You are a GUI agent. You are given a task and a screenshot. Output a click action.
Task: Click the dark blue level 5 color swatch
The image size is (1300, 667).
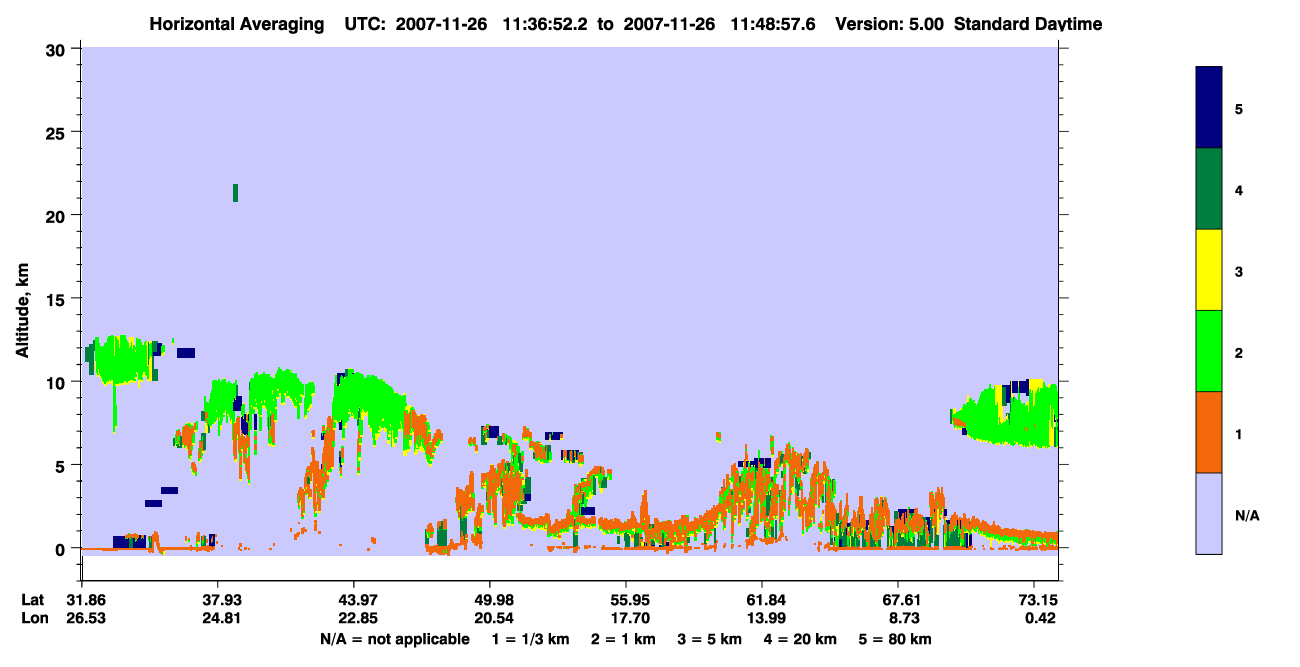1209,108
